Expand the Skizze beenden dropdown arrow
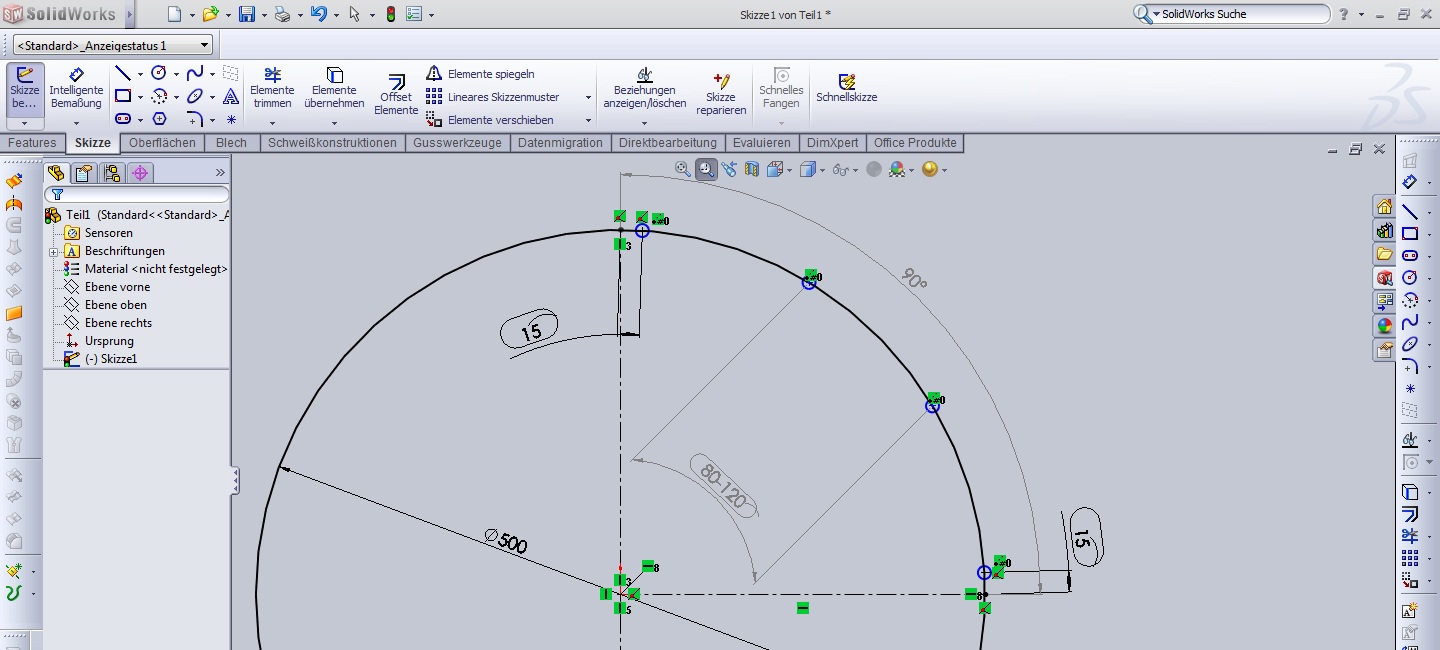This screenshot has height=650, width=1440. [x=25, y=124]
